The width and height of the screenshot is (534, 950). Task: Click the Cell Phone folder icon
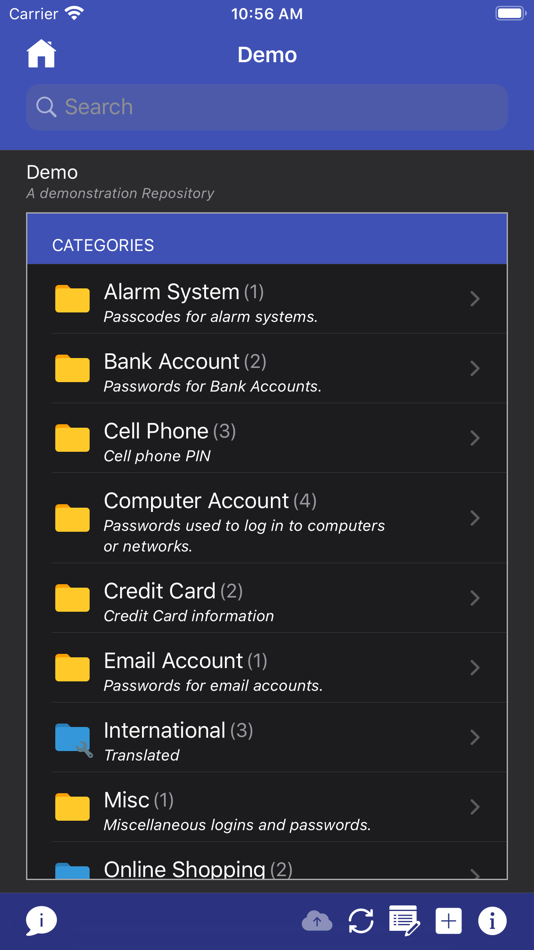72,438
